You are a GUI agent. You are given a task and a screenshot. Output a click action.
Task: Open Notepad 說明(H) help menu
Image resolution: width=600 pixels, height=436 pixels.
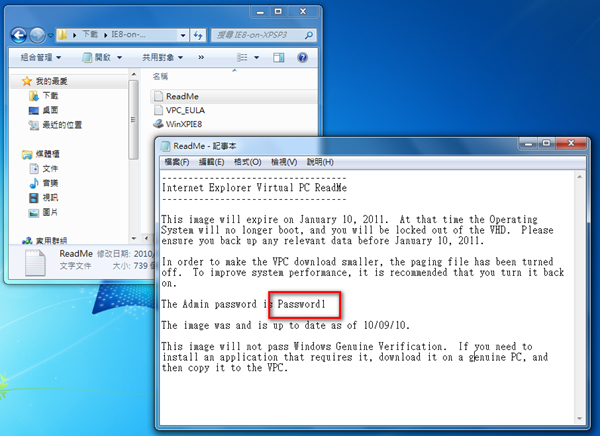tap(320, 162)
